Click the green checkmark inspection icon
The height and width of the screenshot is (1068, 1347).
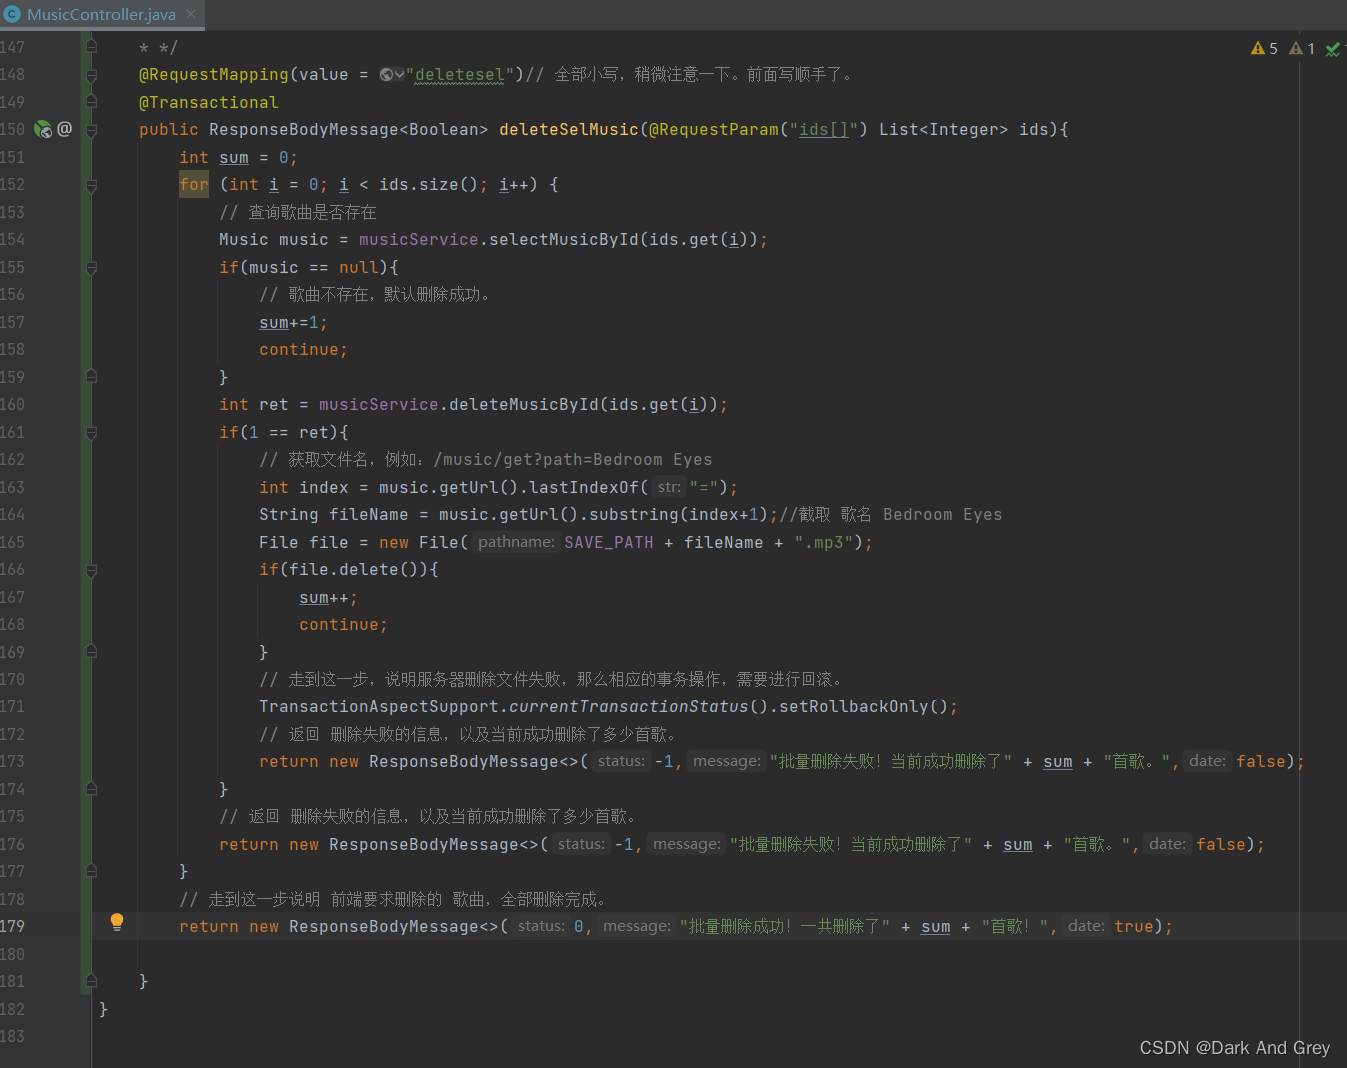(1332, 49)
